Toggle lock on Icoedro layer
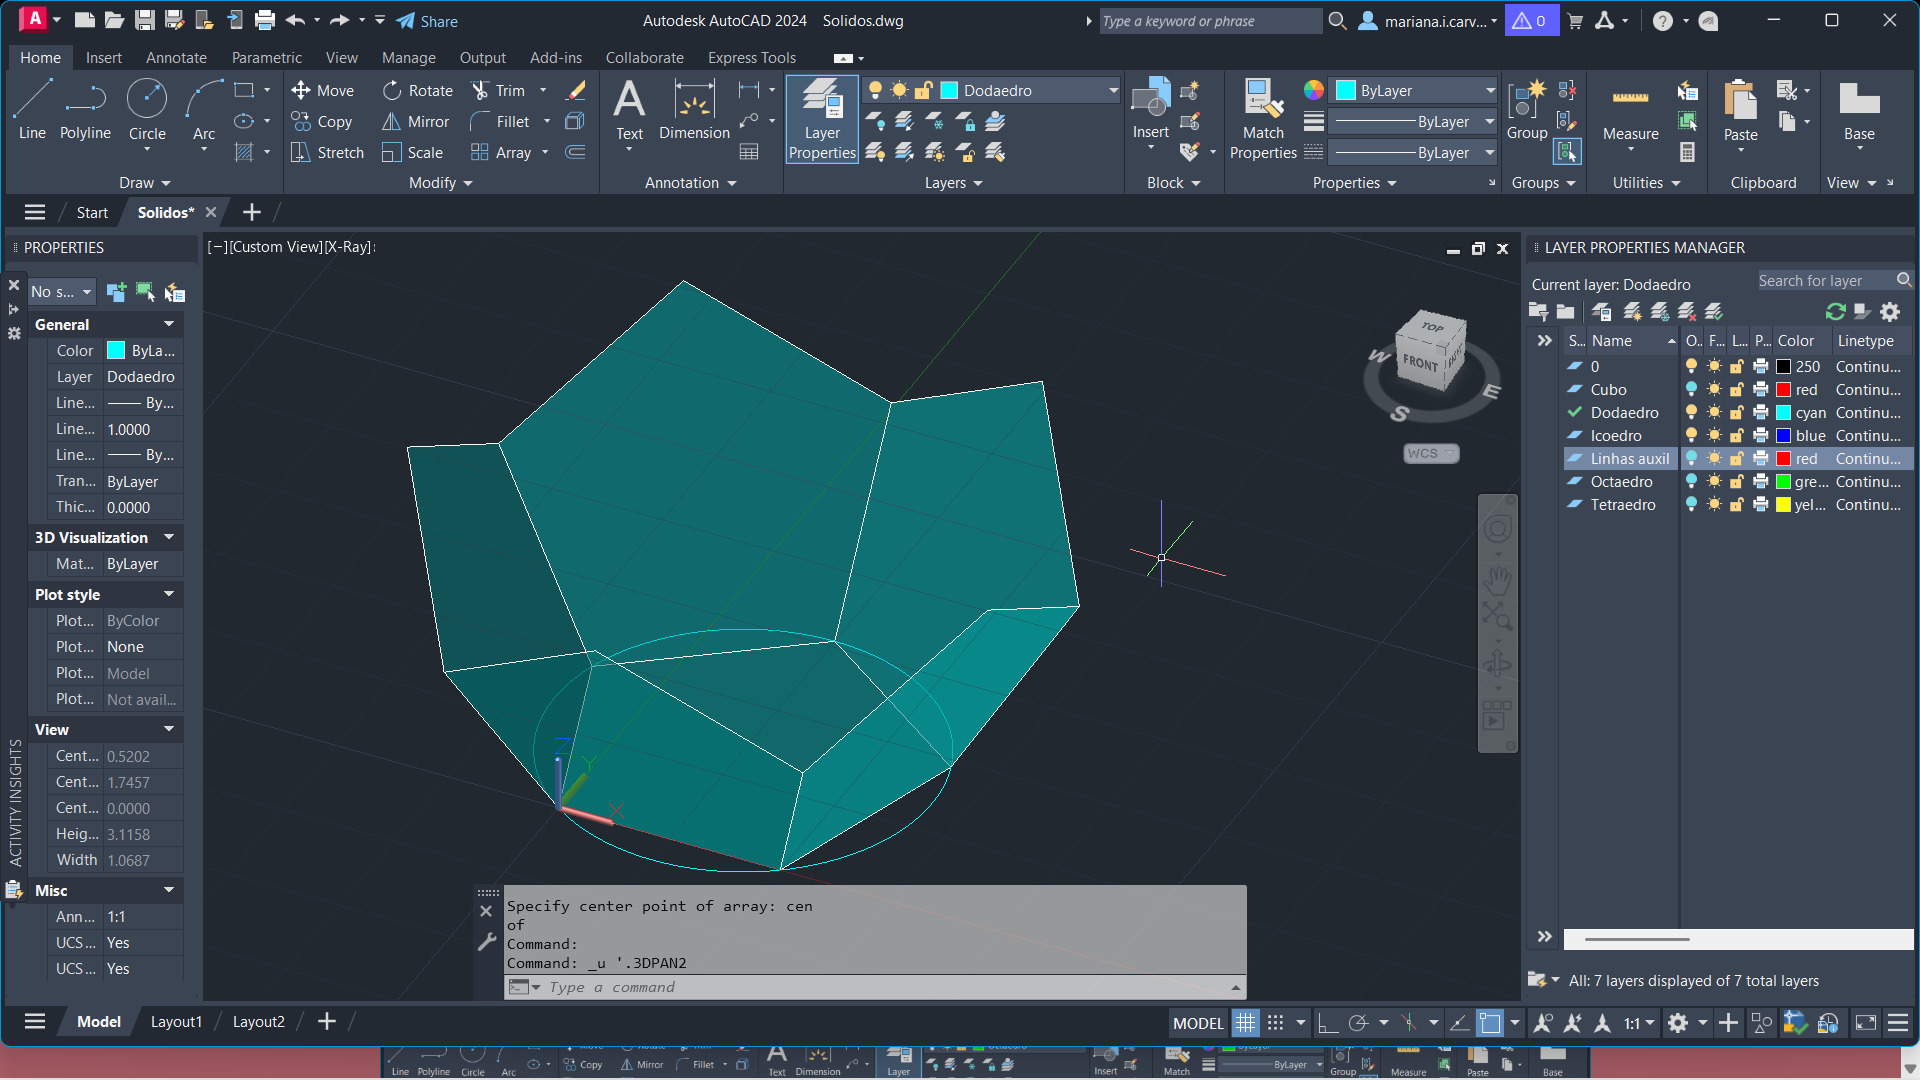 pos(1737,436)
